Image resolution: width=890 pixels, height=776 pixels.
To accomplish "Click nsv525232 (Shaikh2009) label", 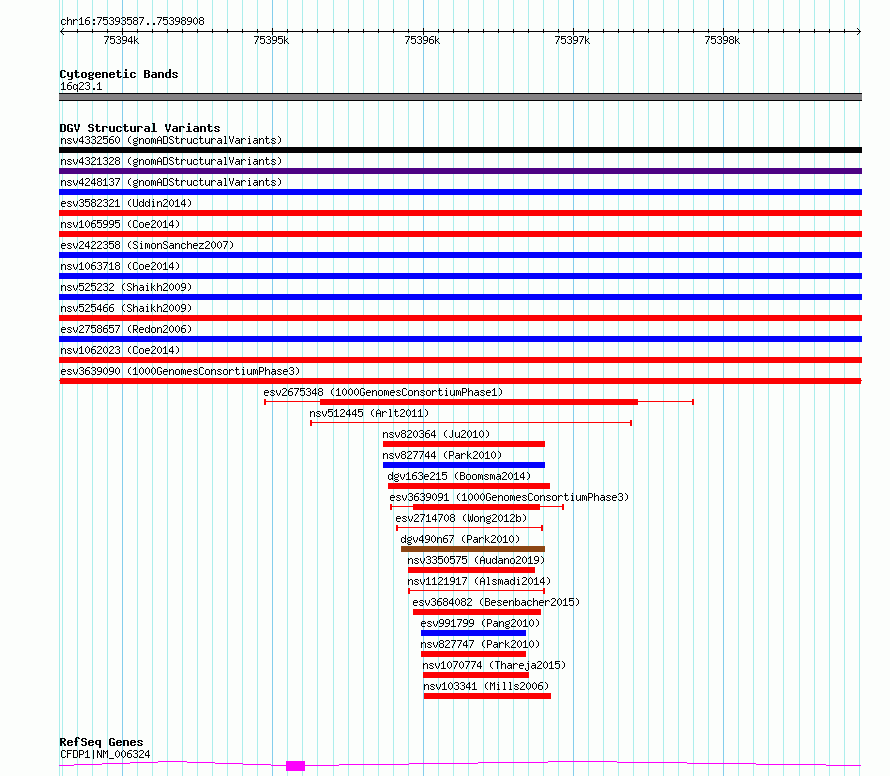I will [x=126, y=287].
